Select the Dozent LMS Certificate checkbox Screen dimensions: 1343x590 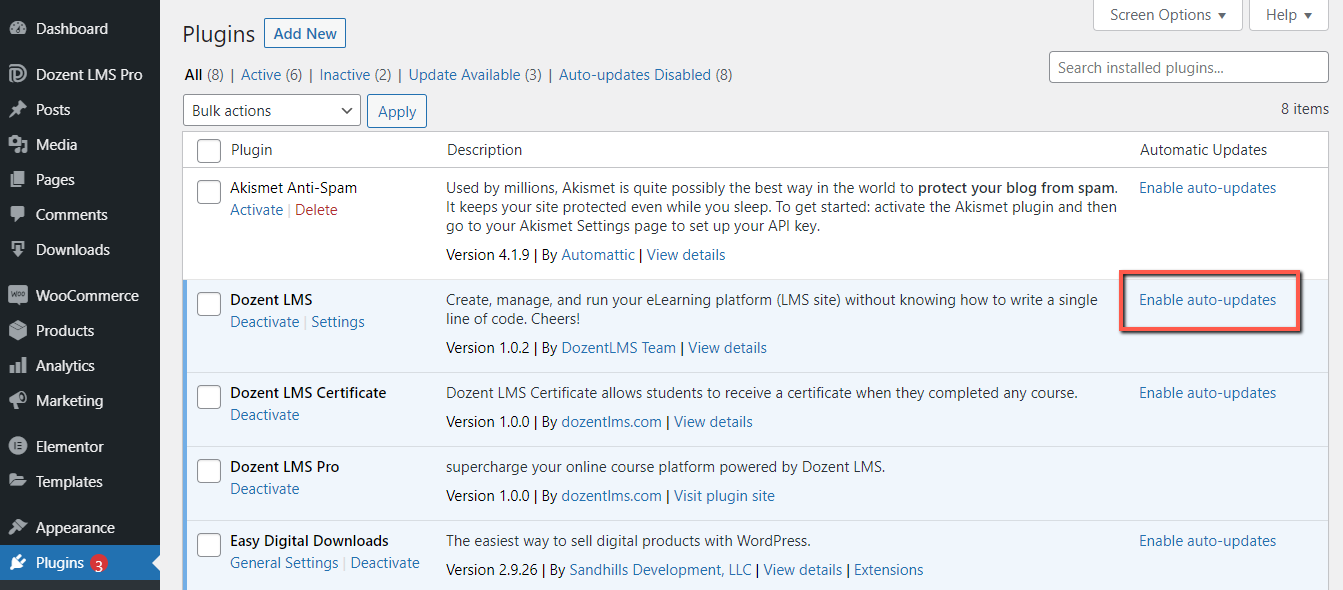(x=209, y=397)
